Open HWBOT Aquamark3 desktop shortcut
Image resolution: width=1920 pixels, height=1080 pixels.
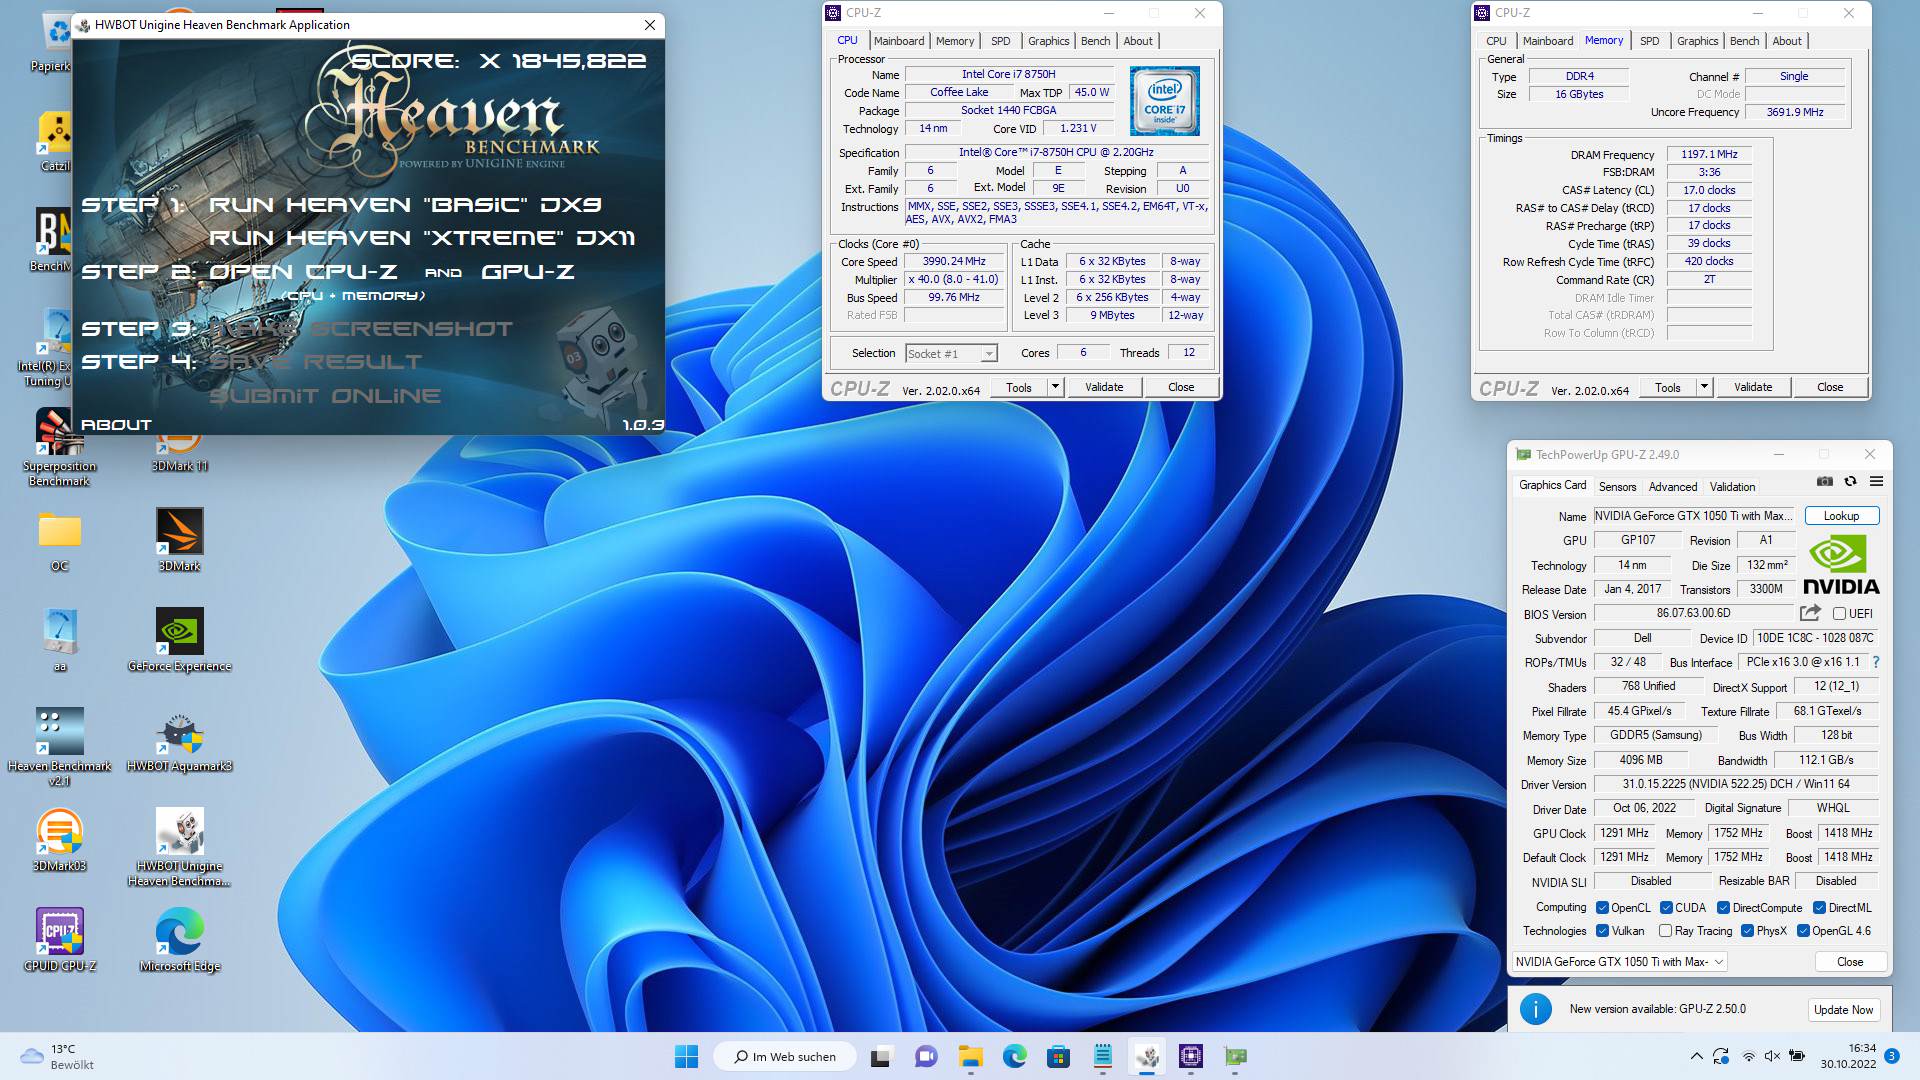(x=180, y=740)
